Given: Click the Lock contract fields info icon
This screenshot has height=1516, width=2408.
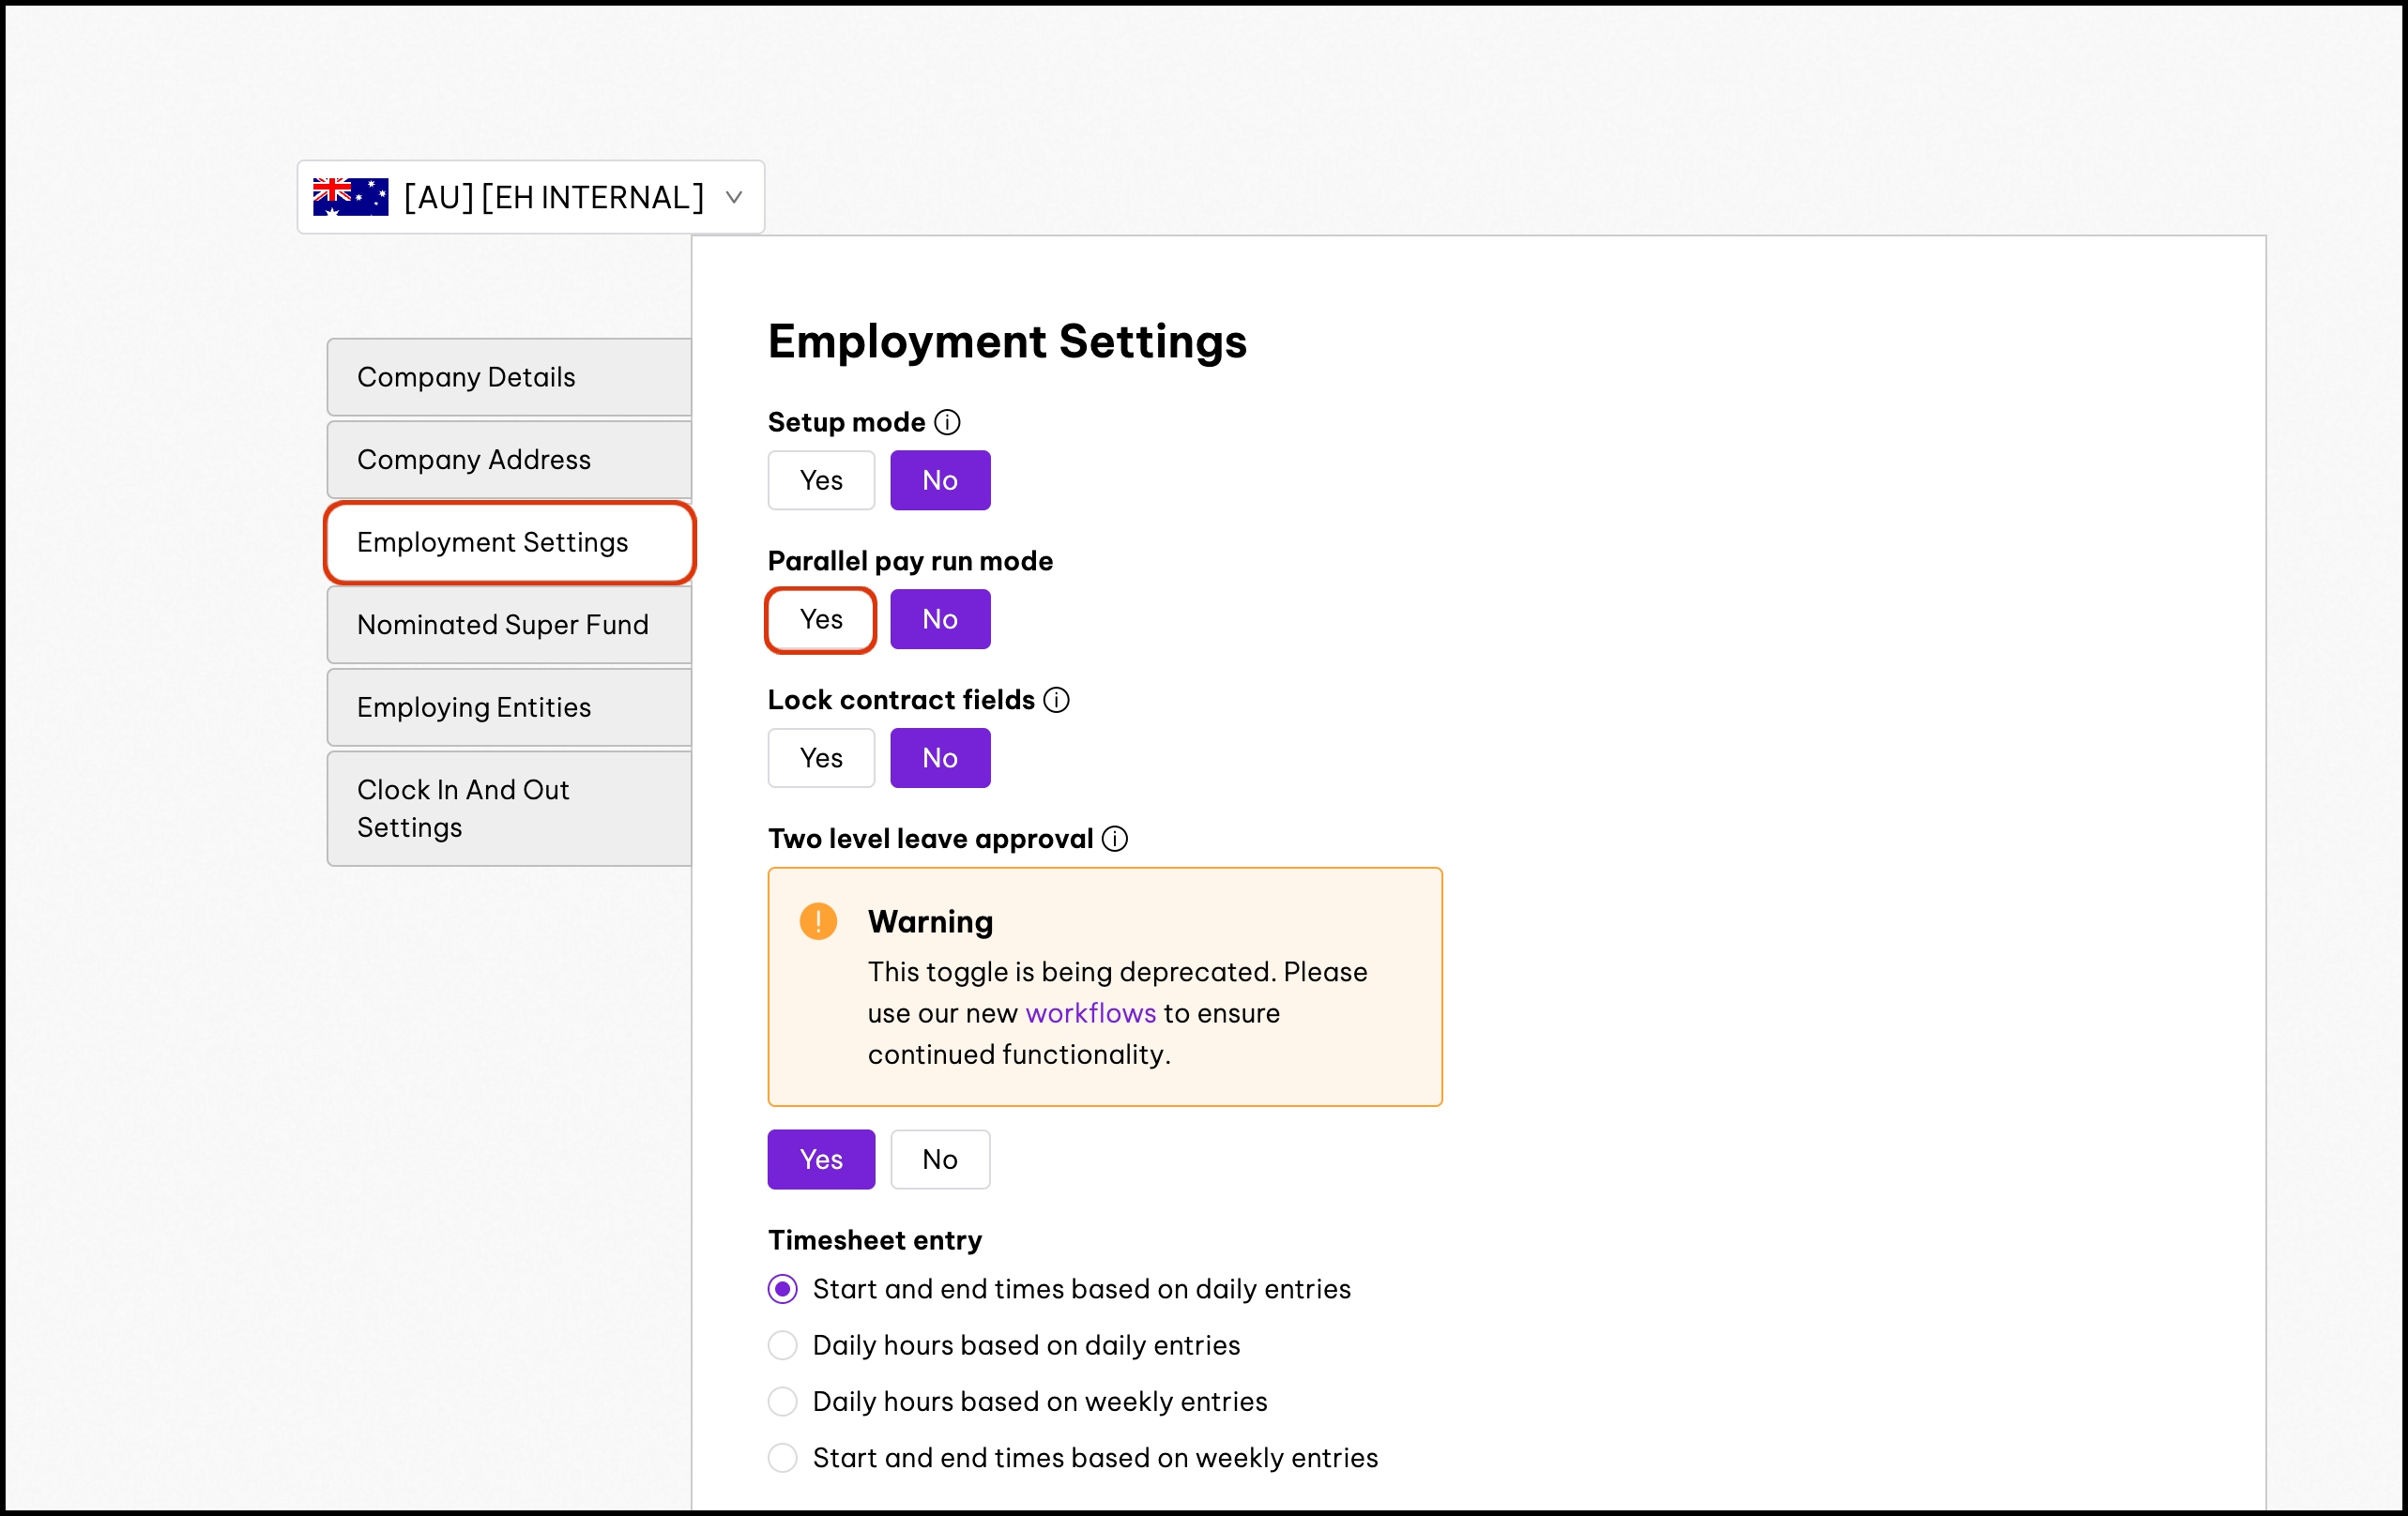Looking at the screenshot, I should (x=1056, y=700).
